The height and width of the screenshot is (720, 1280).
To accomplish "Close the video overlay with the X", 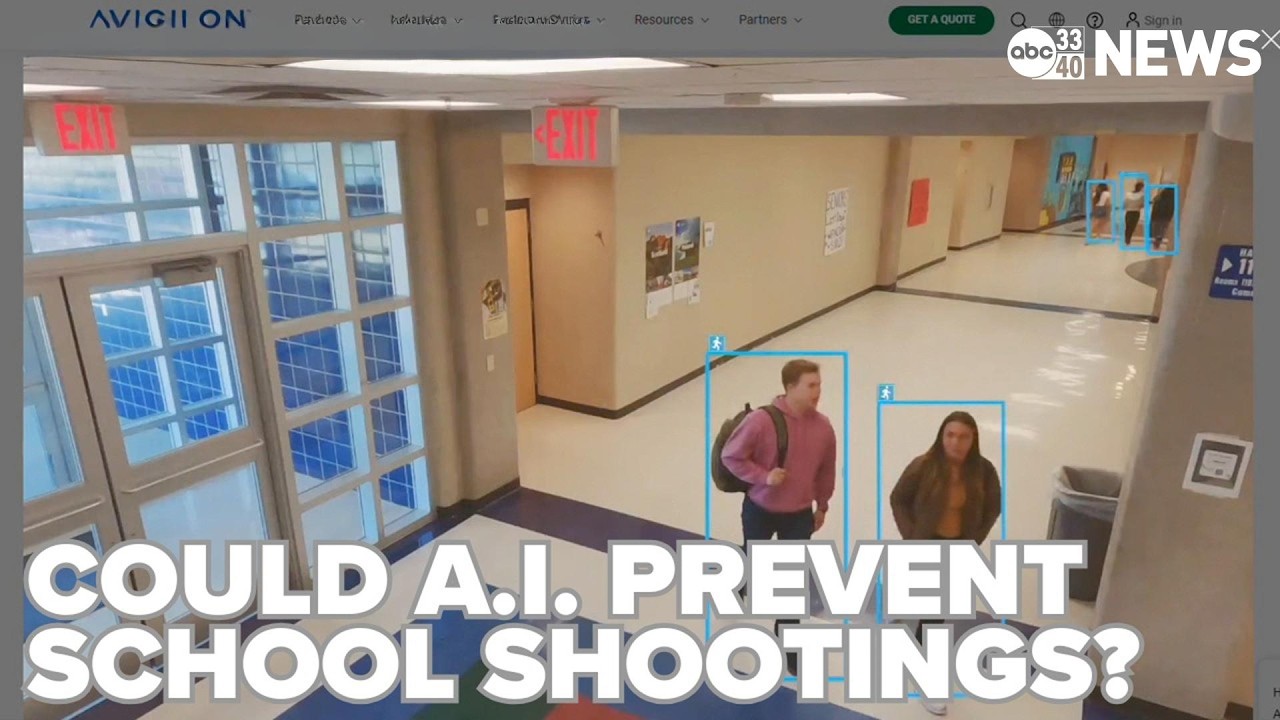I will tap(1270, 39).
